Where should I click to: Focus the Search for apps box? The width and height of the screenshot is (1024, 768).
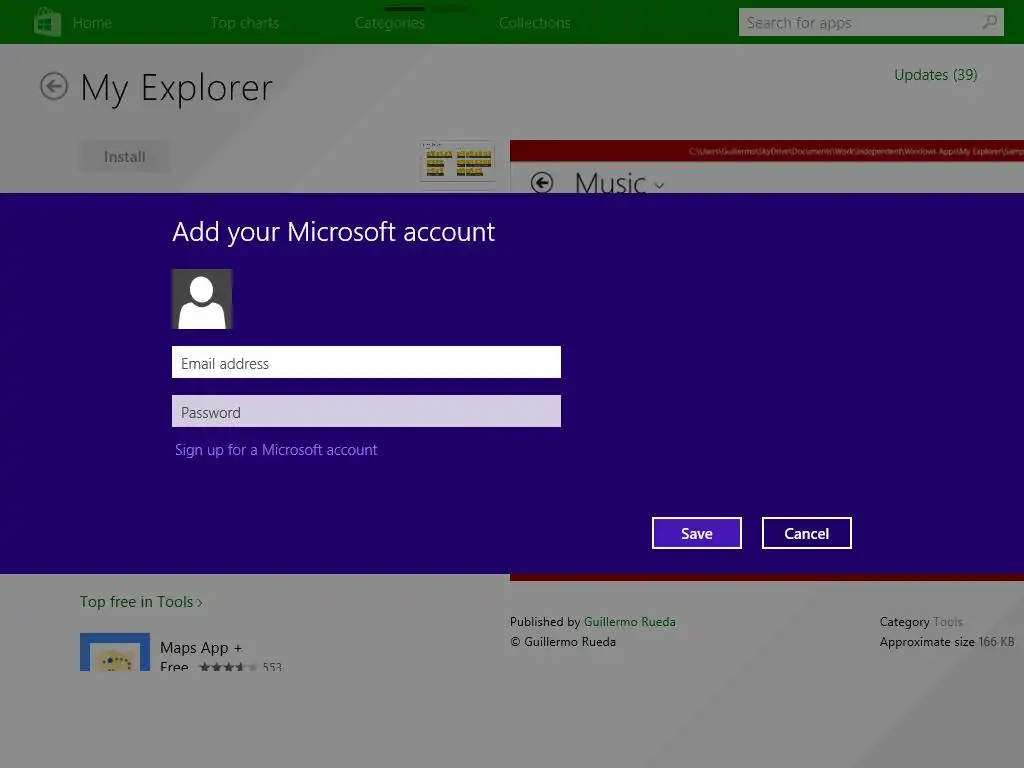(871, 22)
